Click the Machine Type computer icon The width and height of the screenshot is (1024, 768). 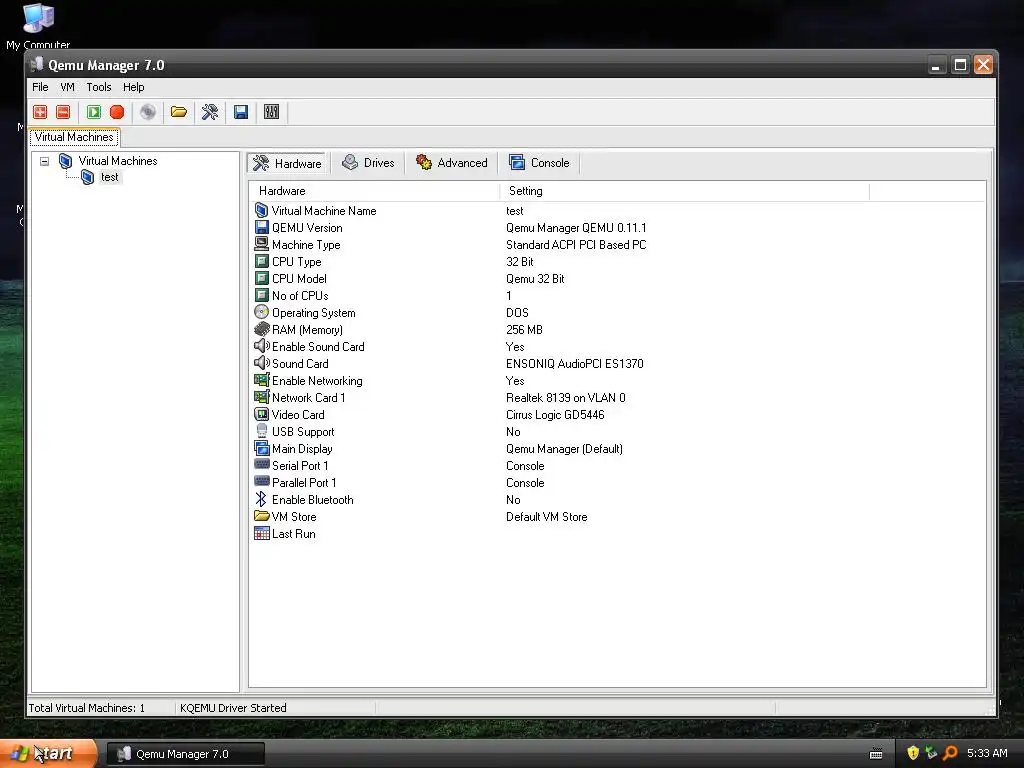[x=261, y=244]
